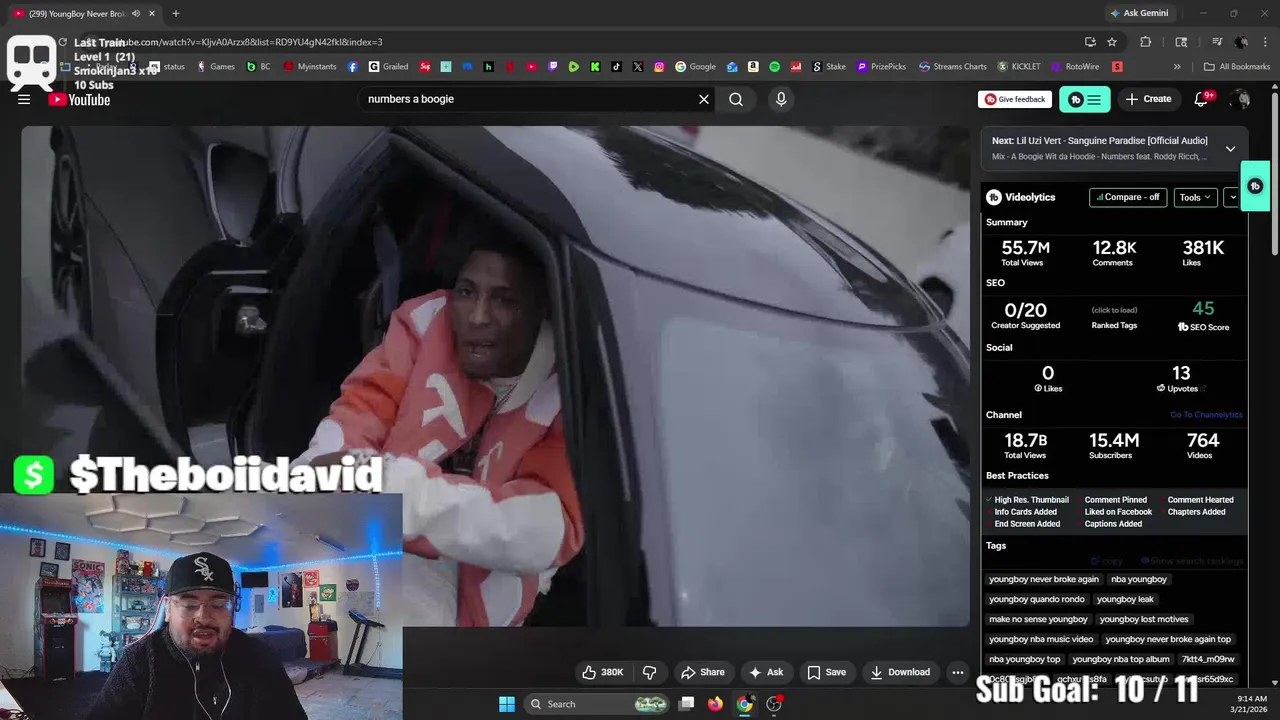The height and width of the screenshot is (720, 1280).
Task: Open the Windows Start menu
Action: [x=507, y=704]
